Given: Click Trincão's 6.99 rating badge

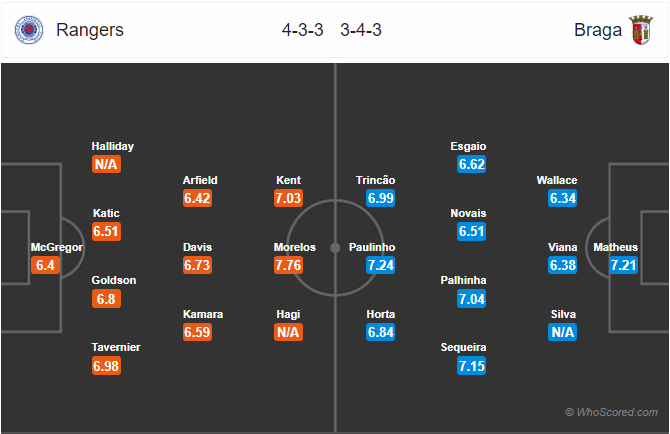Looking at the screenshot, I should click(x=380, y=198).
